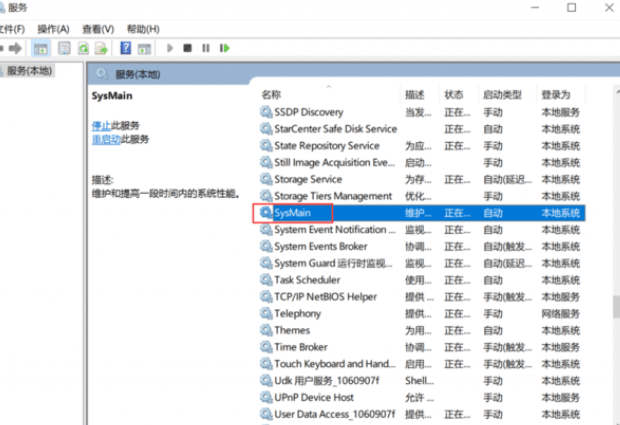Sort by the 状态 column header
The width and height of the screenshot is (620, 425).
(x=454, y=95)
